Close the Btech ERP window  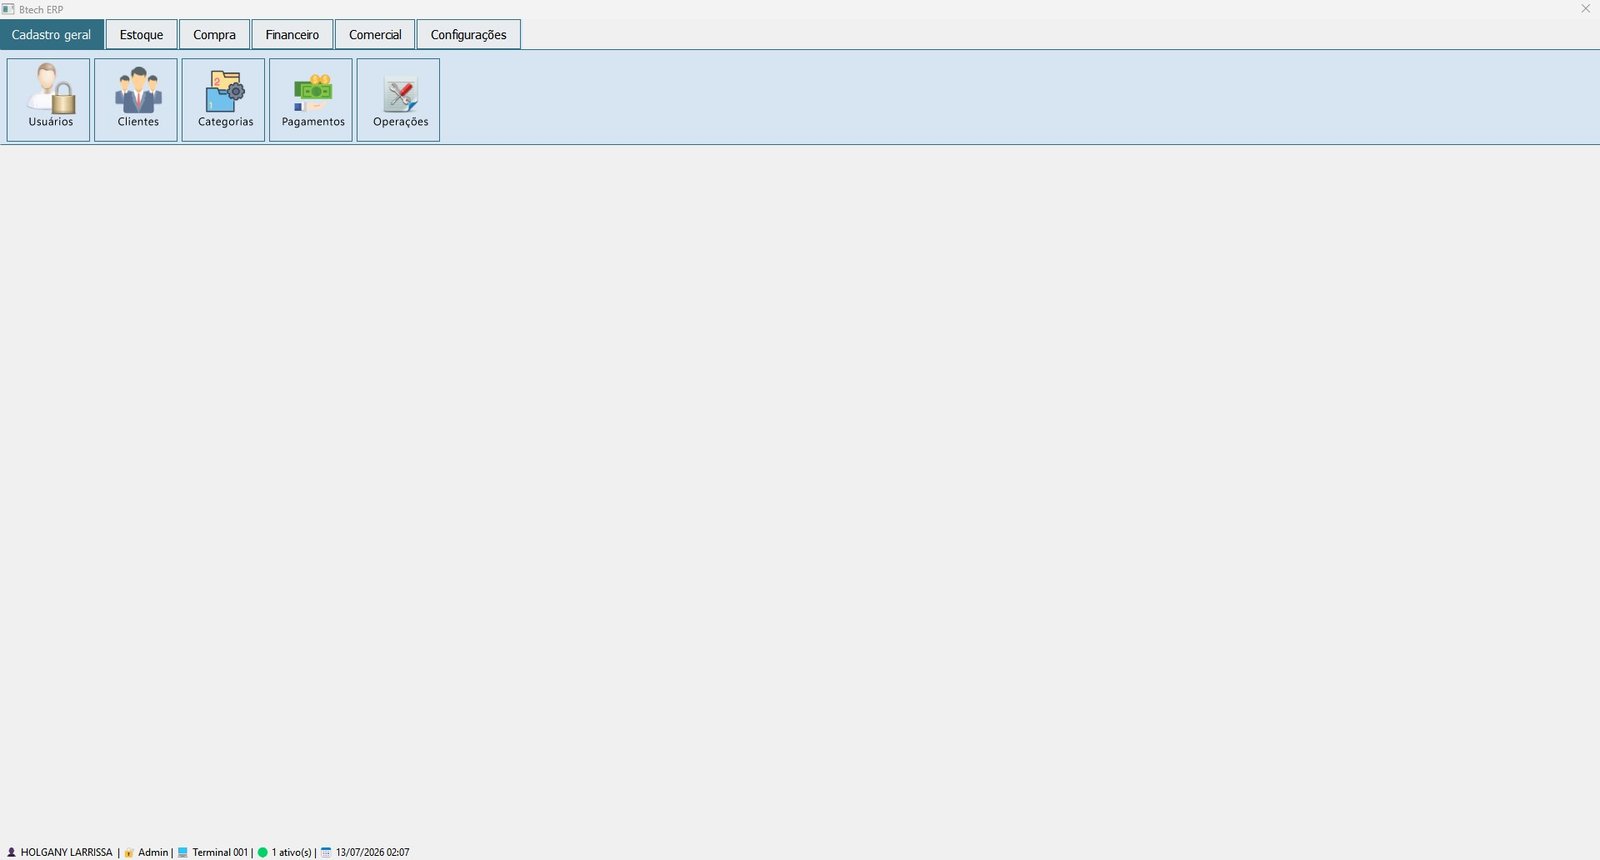point(1585,9)
